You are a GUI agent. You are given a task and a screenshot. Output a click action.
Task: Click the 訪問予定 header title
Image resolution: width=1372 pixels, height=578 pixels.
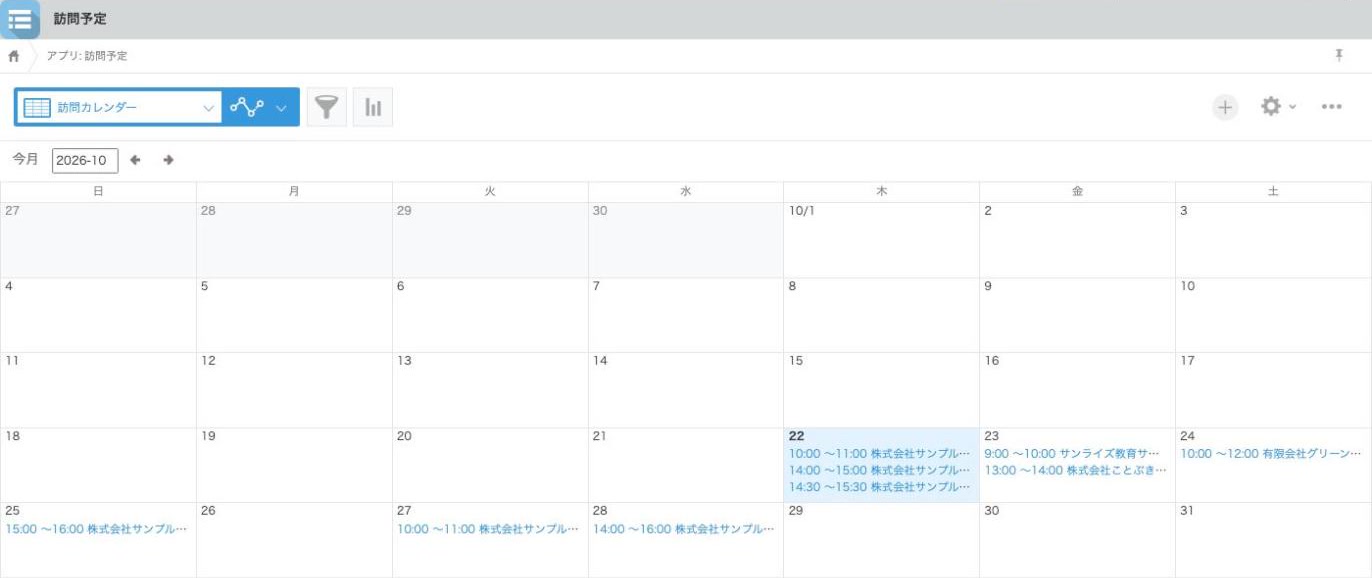click(x=80, y=19)
